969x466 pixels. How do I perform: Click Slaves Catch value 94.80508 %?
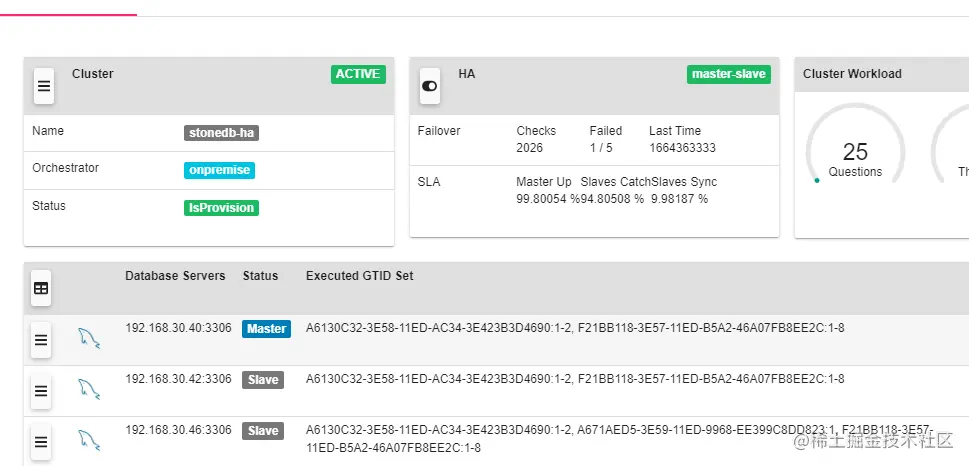[x=612, y=199]
